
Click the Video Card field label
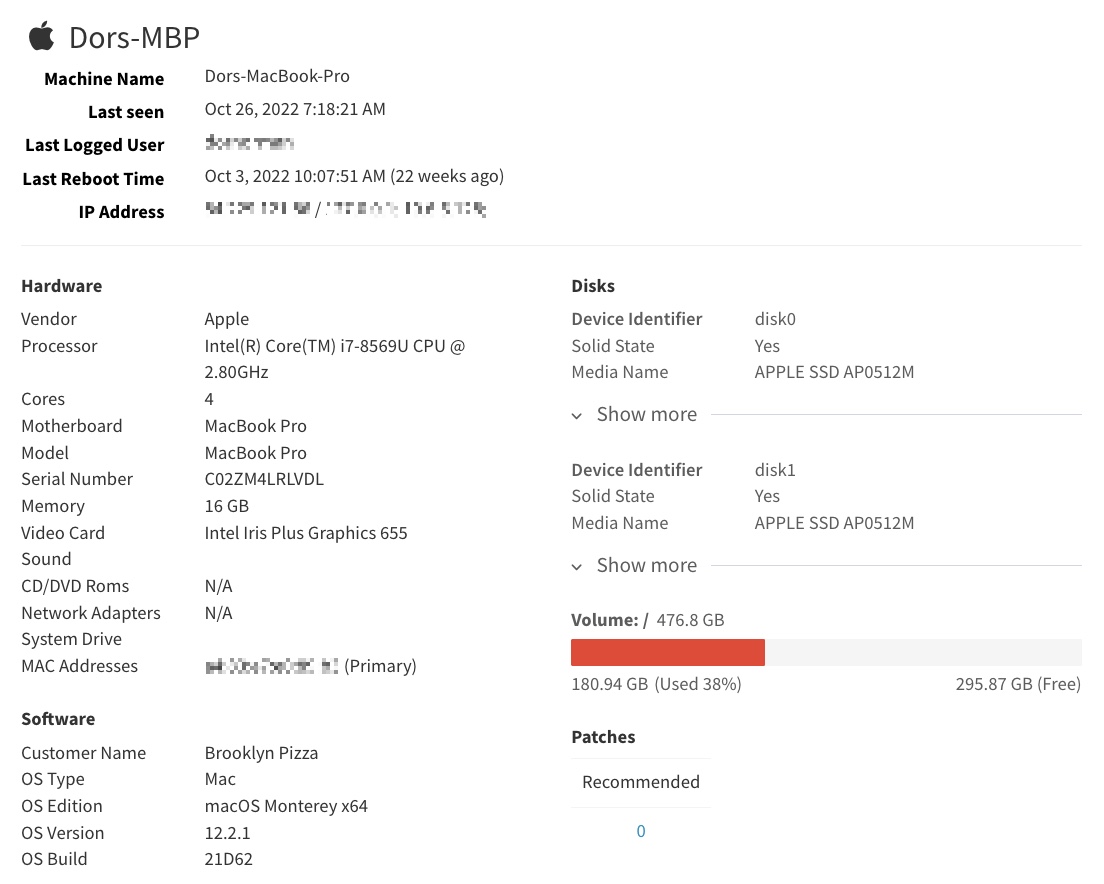click(x=63, y=533)
